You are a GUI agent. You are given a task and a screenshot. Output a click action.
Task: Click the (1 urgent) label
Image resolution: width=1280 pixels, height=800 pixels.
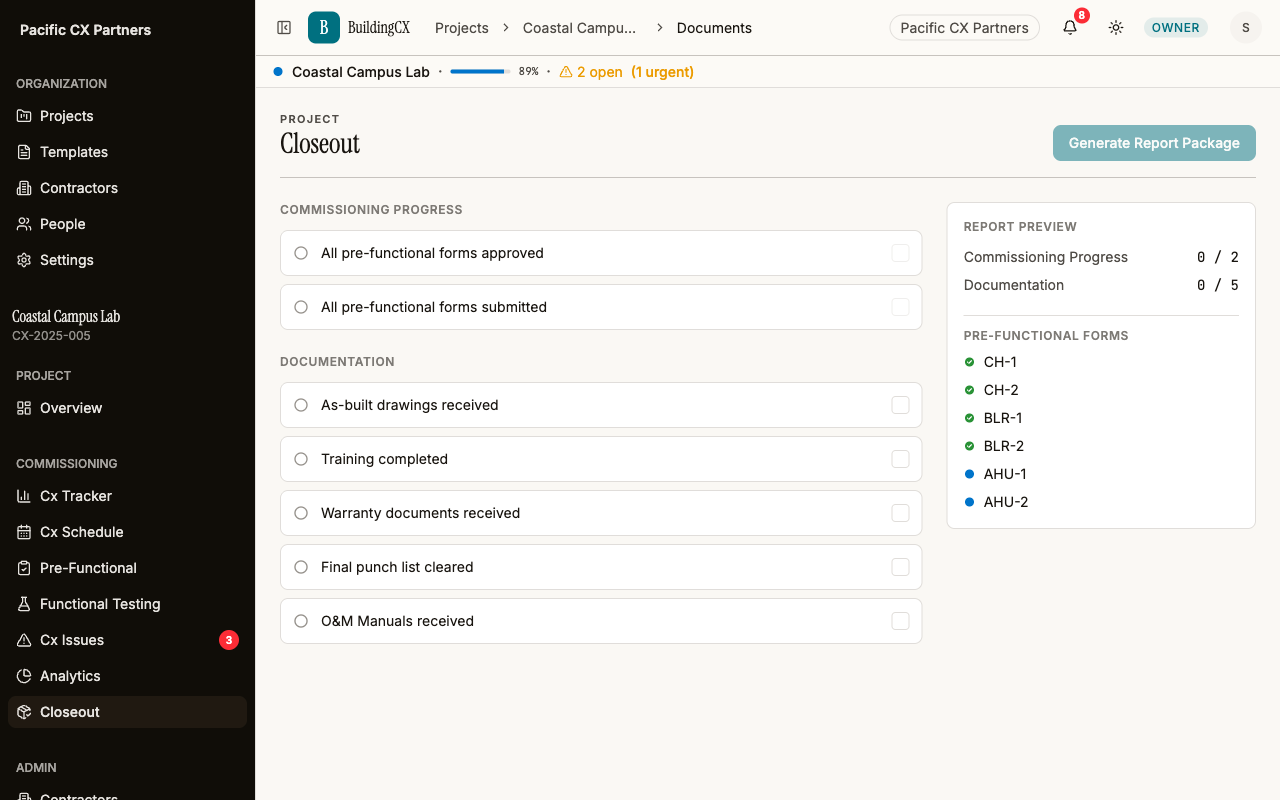pos(662,72)
